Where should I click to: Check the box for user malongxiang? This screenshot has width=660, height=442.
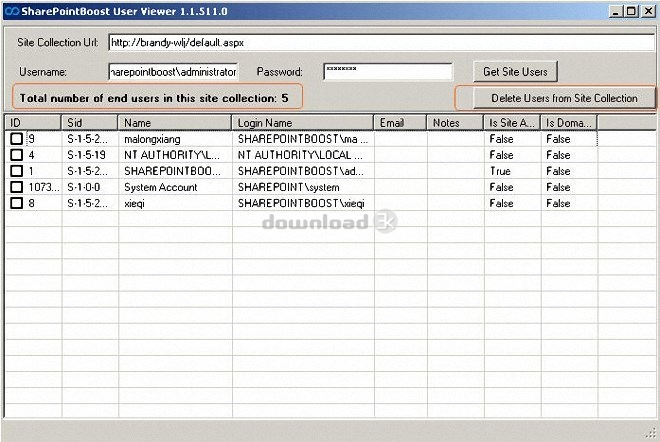point(16,139)
